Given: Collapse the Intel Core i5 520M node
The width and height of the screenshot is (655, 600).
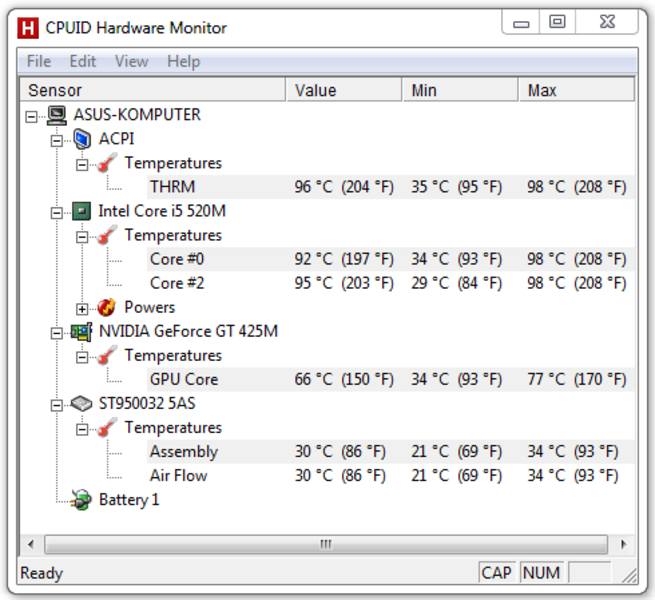Looking at the screenshot, I should [x=57, y=213].
